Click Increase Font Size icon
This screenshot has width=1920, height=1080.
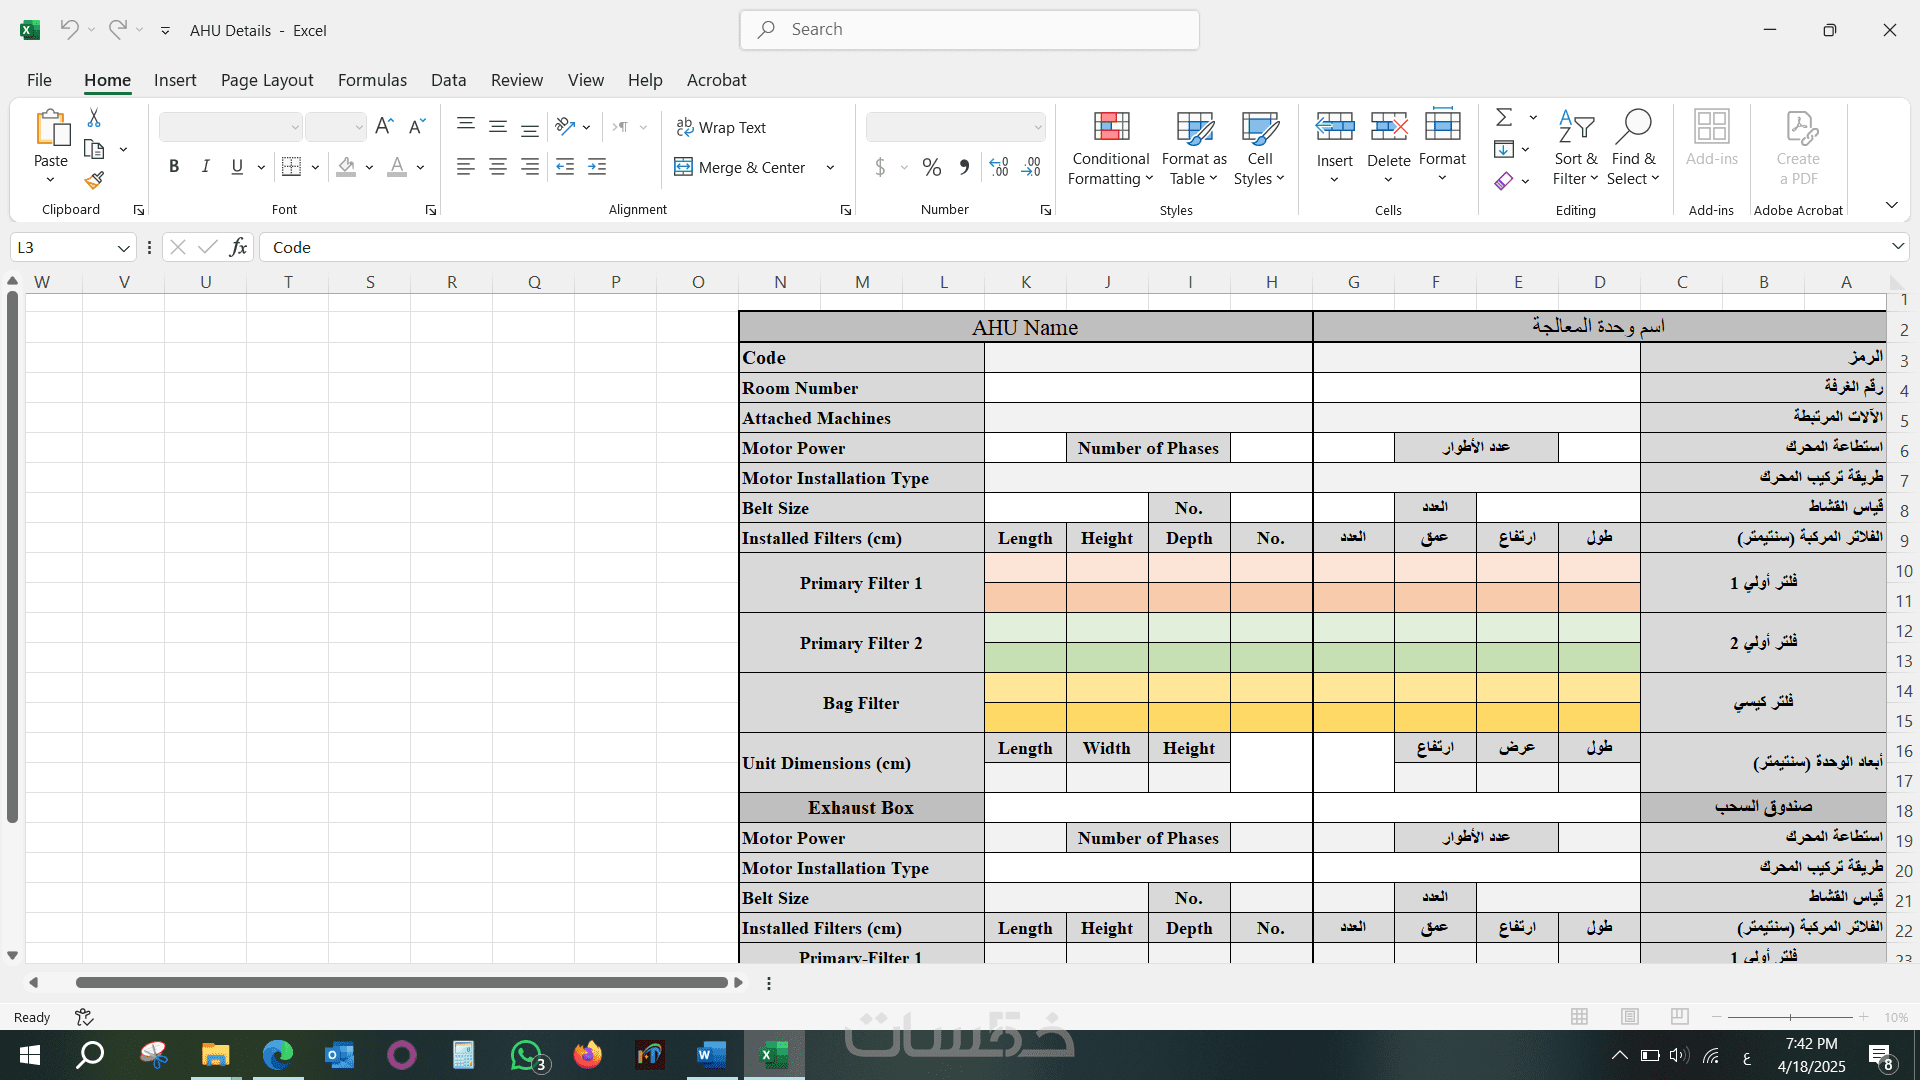point(384,126)
